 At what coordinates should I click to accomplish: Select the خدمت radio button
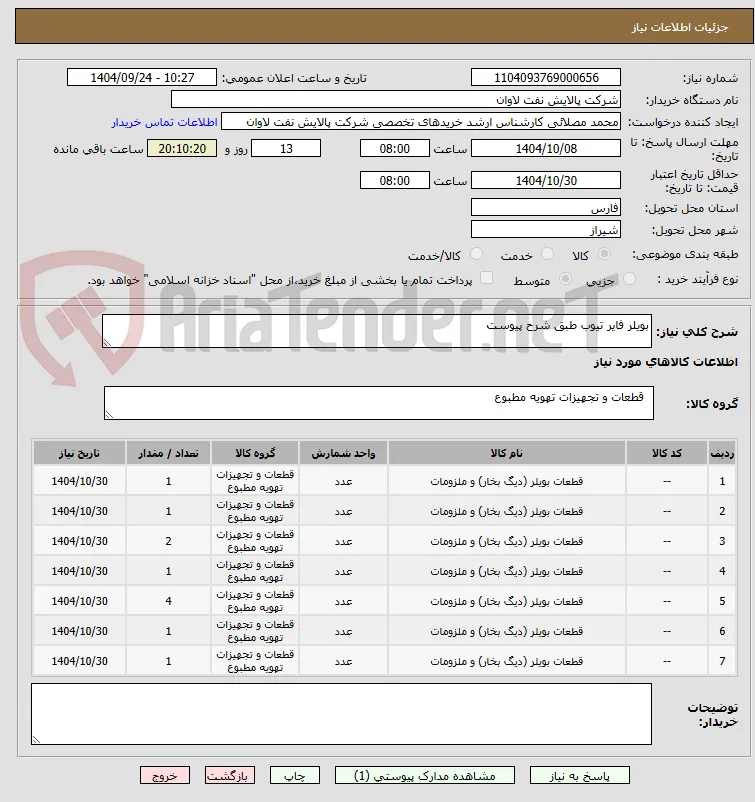point(547,254)
